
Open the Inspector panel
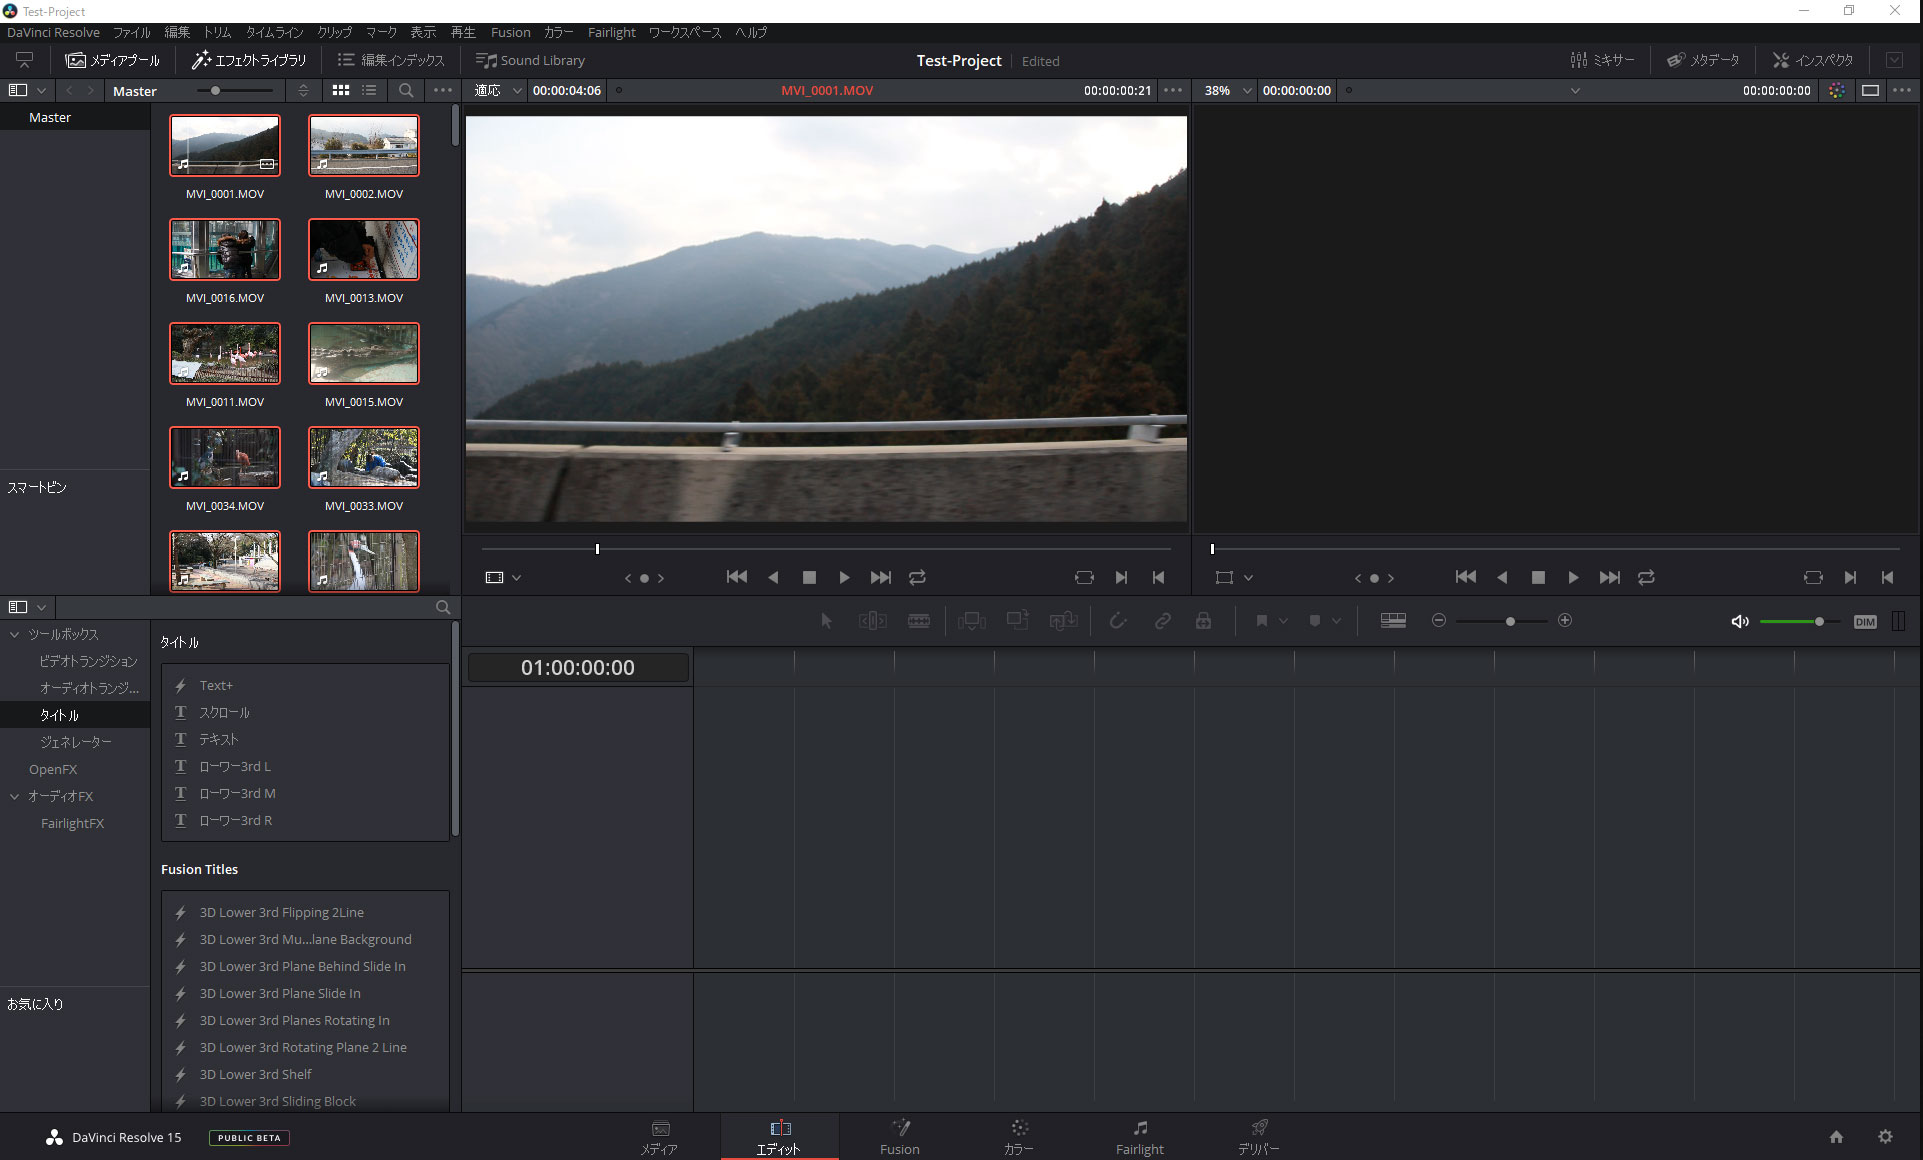click(x=1813, y=60)
